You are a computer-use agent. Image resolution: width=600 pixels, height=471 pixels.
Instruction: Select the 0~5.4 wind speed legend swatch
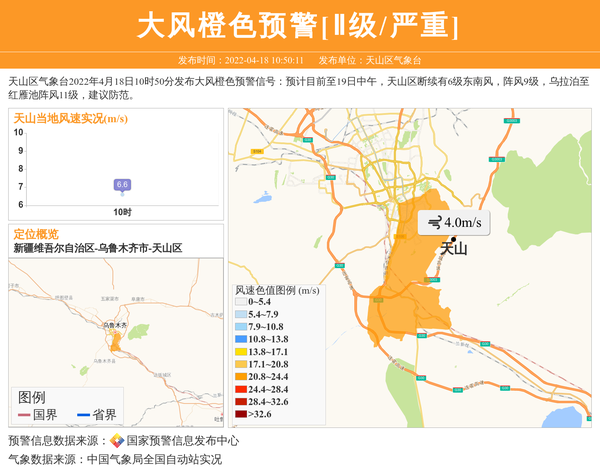pos(240,301)
